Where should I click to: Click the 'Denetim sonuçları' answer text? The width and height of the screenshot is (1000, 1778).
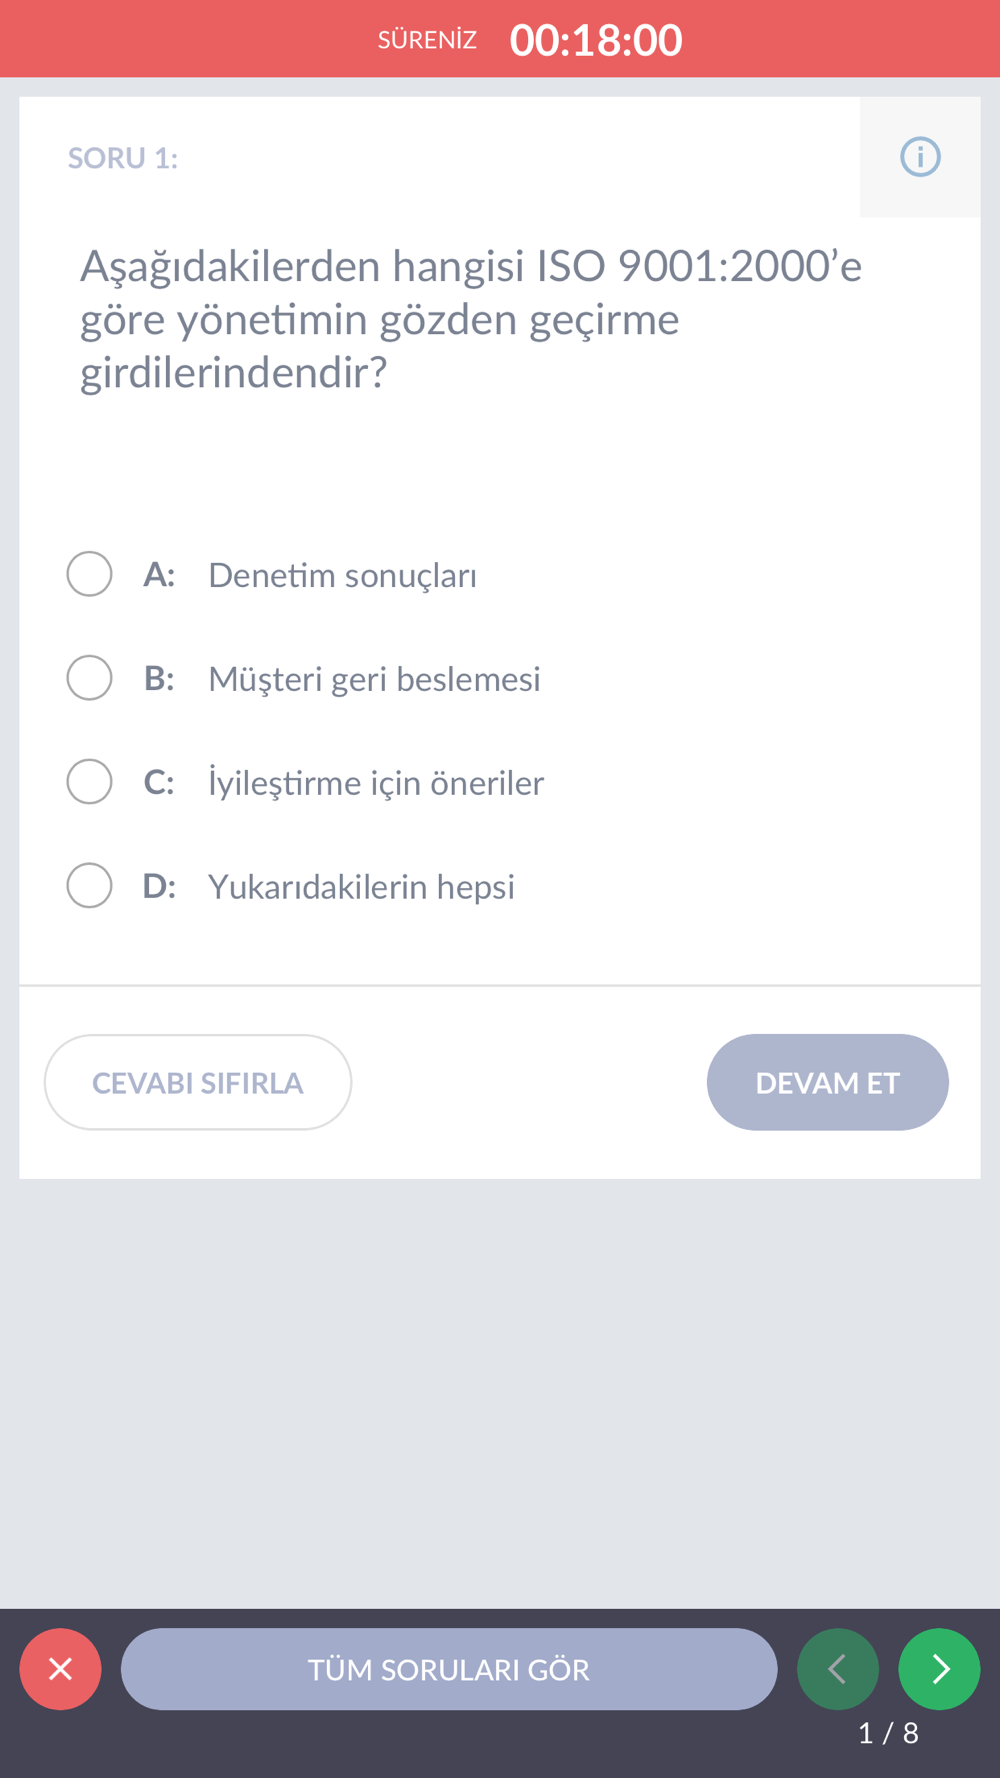point(342,576)
